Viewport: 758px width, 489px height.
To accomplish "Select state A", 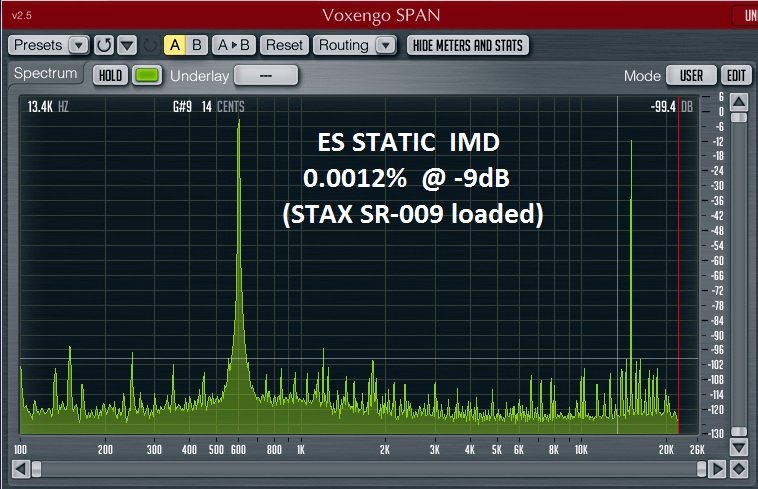I will (x=175, y=45).
